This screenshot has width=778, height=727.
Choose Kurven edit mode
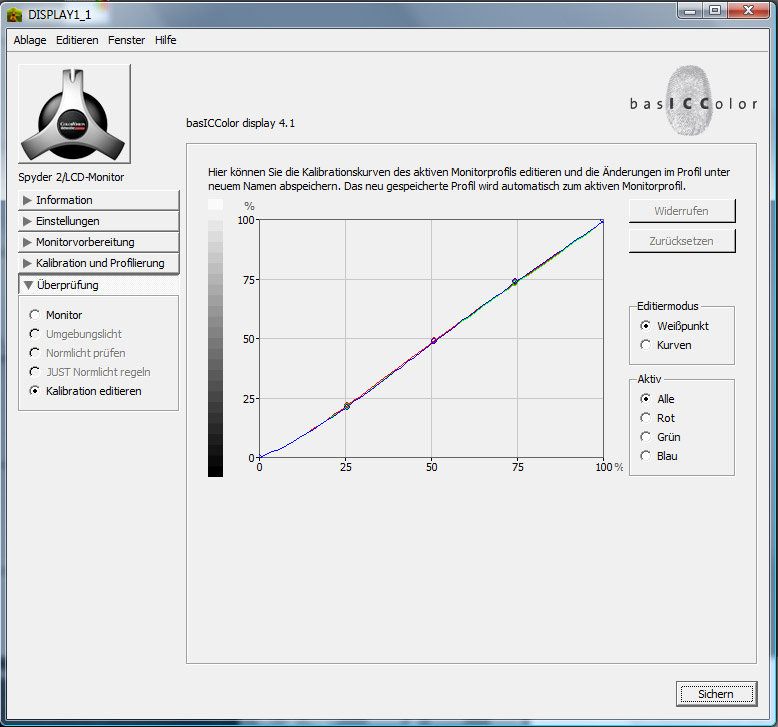[x=645, y=345]
